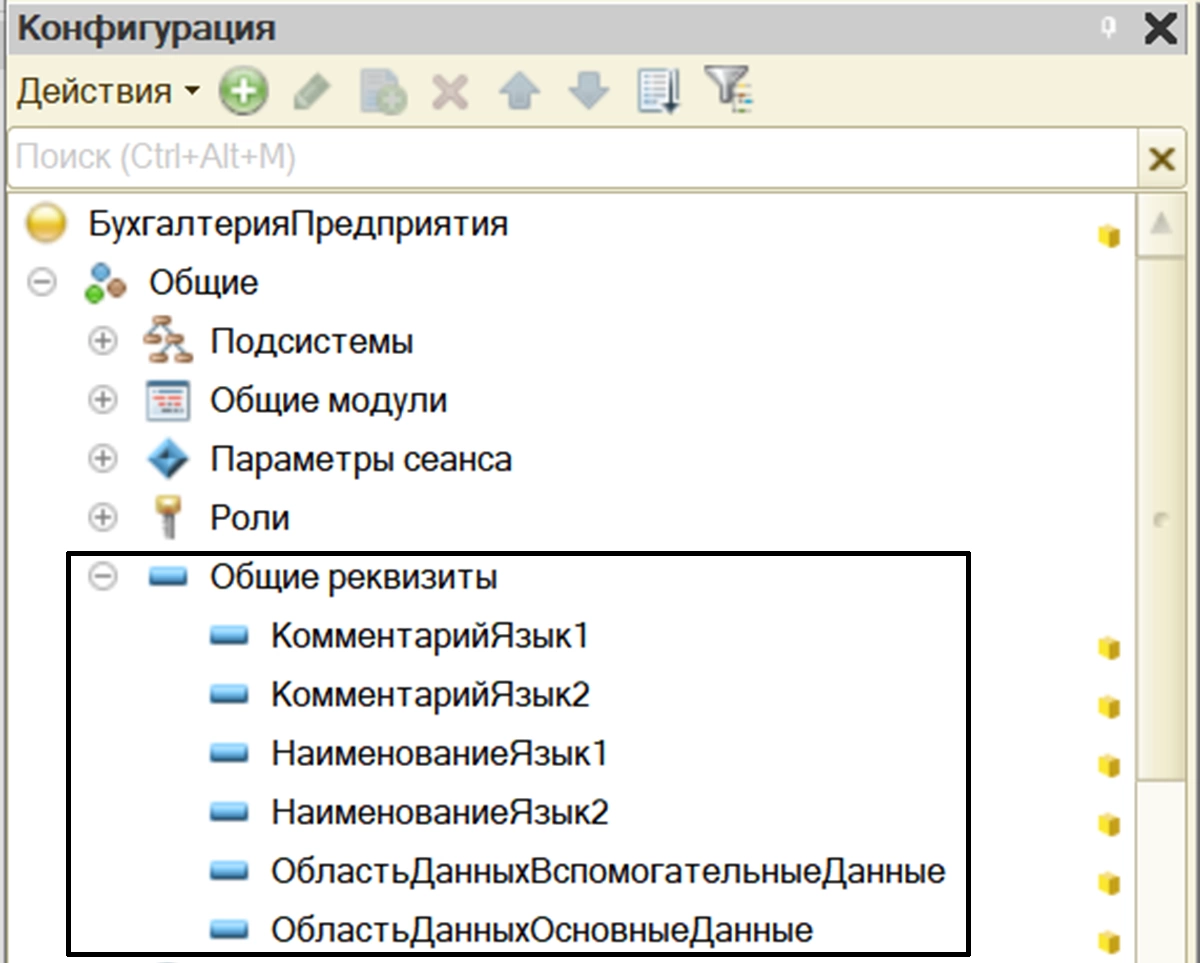
Task: Click the Copy object toolbar icon
Action: (x=382, y=93)
